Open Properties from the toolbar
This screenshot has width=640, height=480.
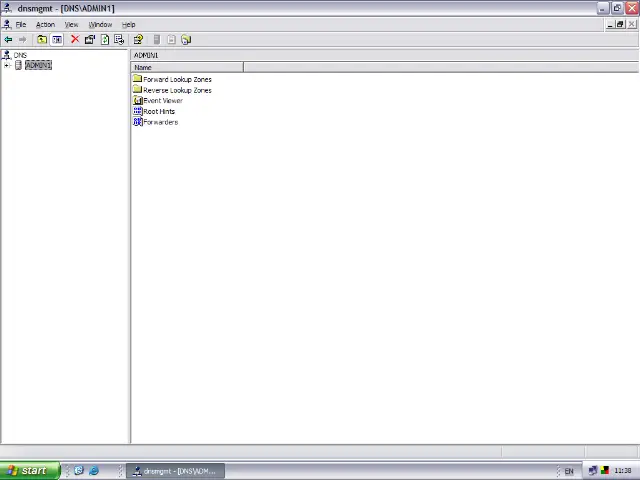point(89,40)
